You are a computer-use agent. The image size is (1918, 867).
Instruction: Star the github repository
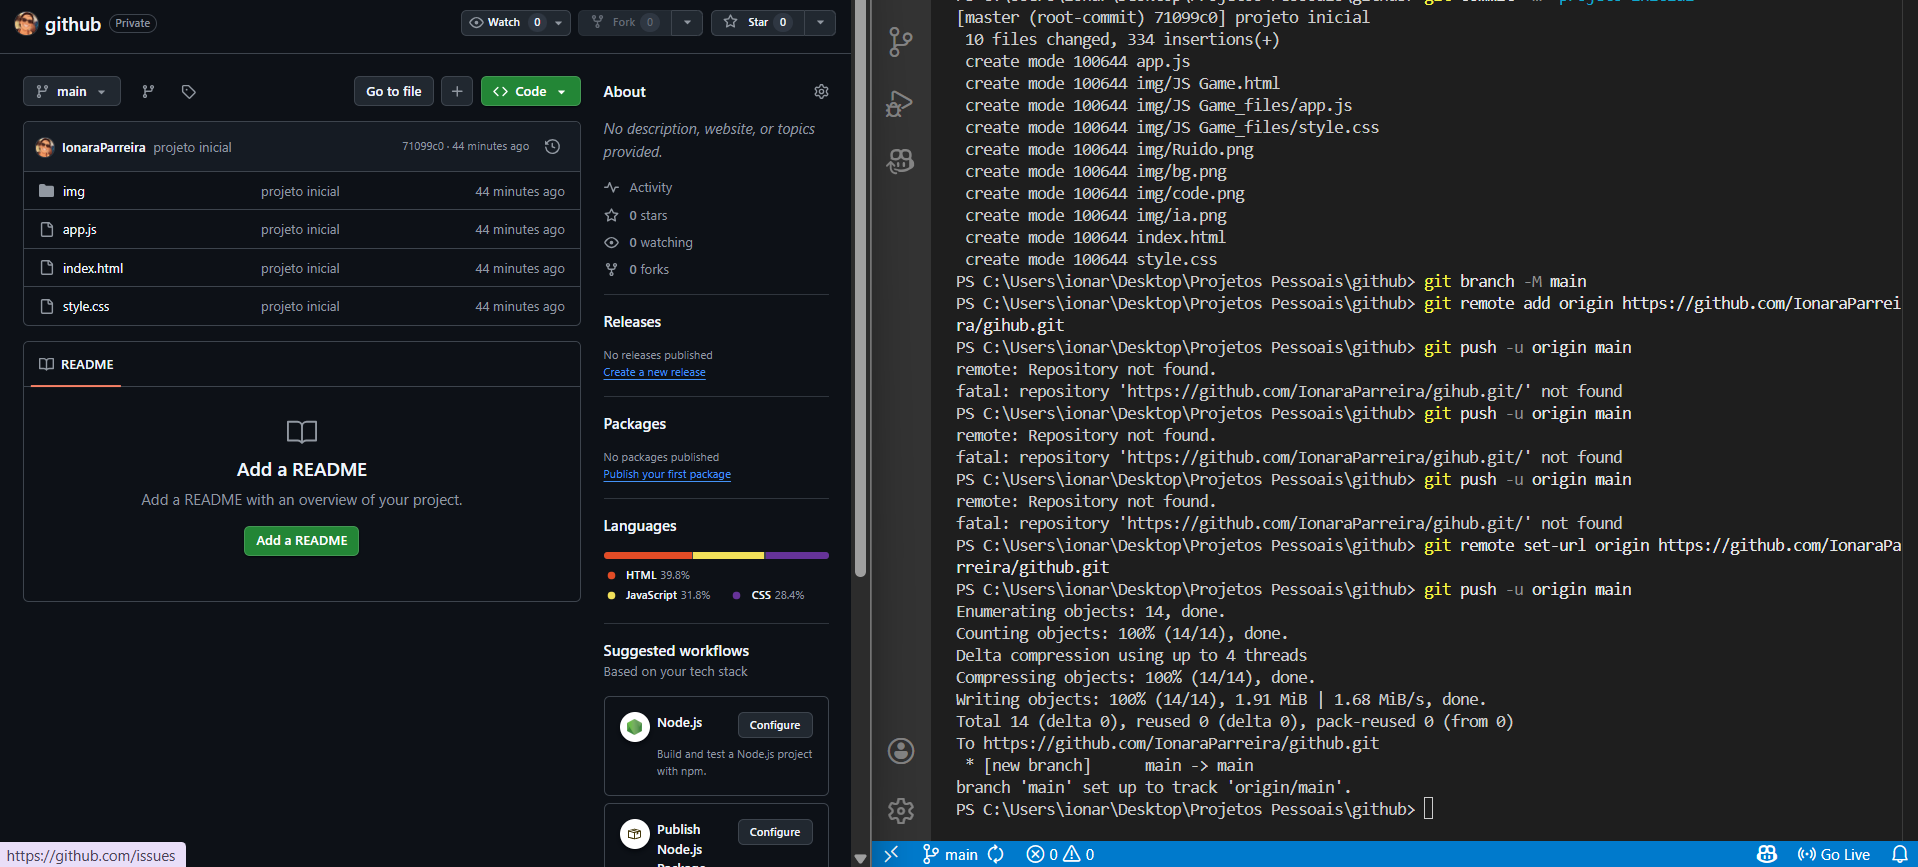[757, 22]
